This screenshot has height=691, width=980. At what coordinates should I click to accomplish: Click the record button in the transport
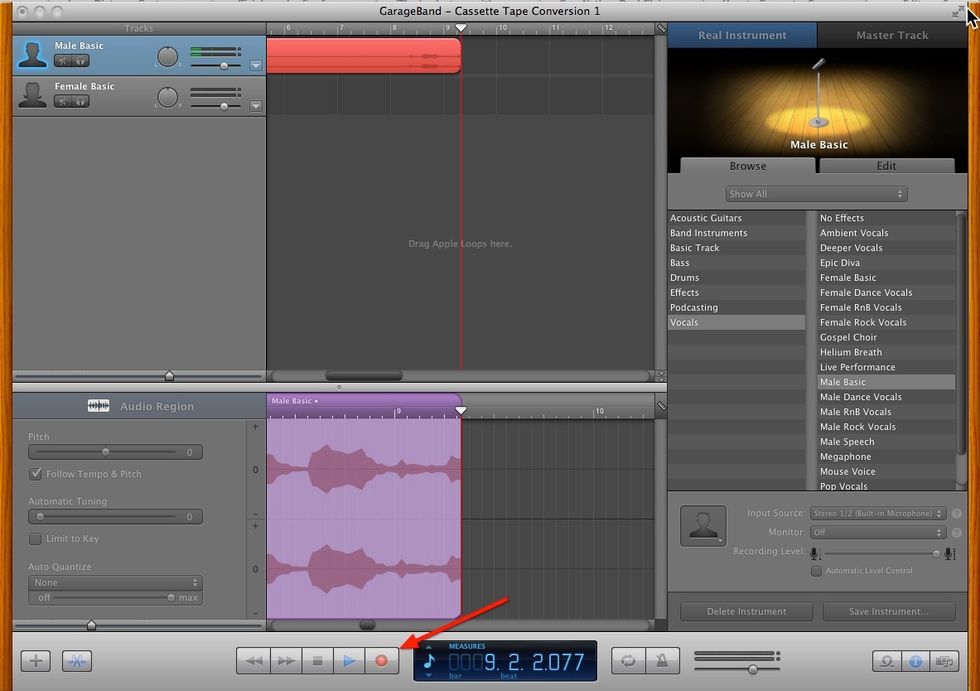(382, 660)
